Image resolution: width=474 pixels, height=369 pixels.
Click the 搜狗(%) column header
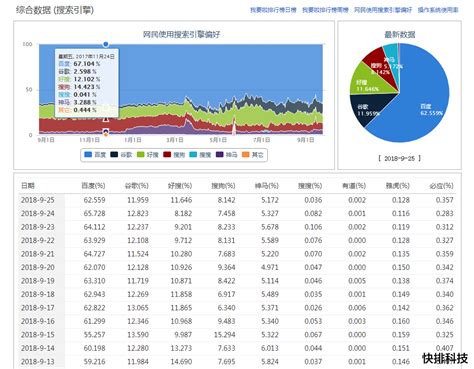(223, 186)
